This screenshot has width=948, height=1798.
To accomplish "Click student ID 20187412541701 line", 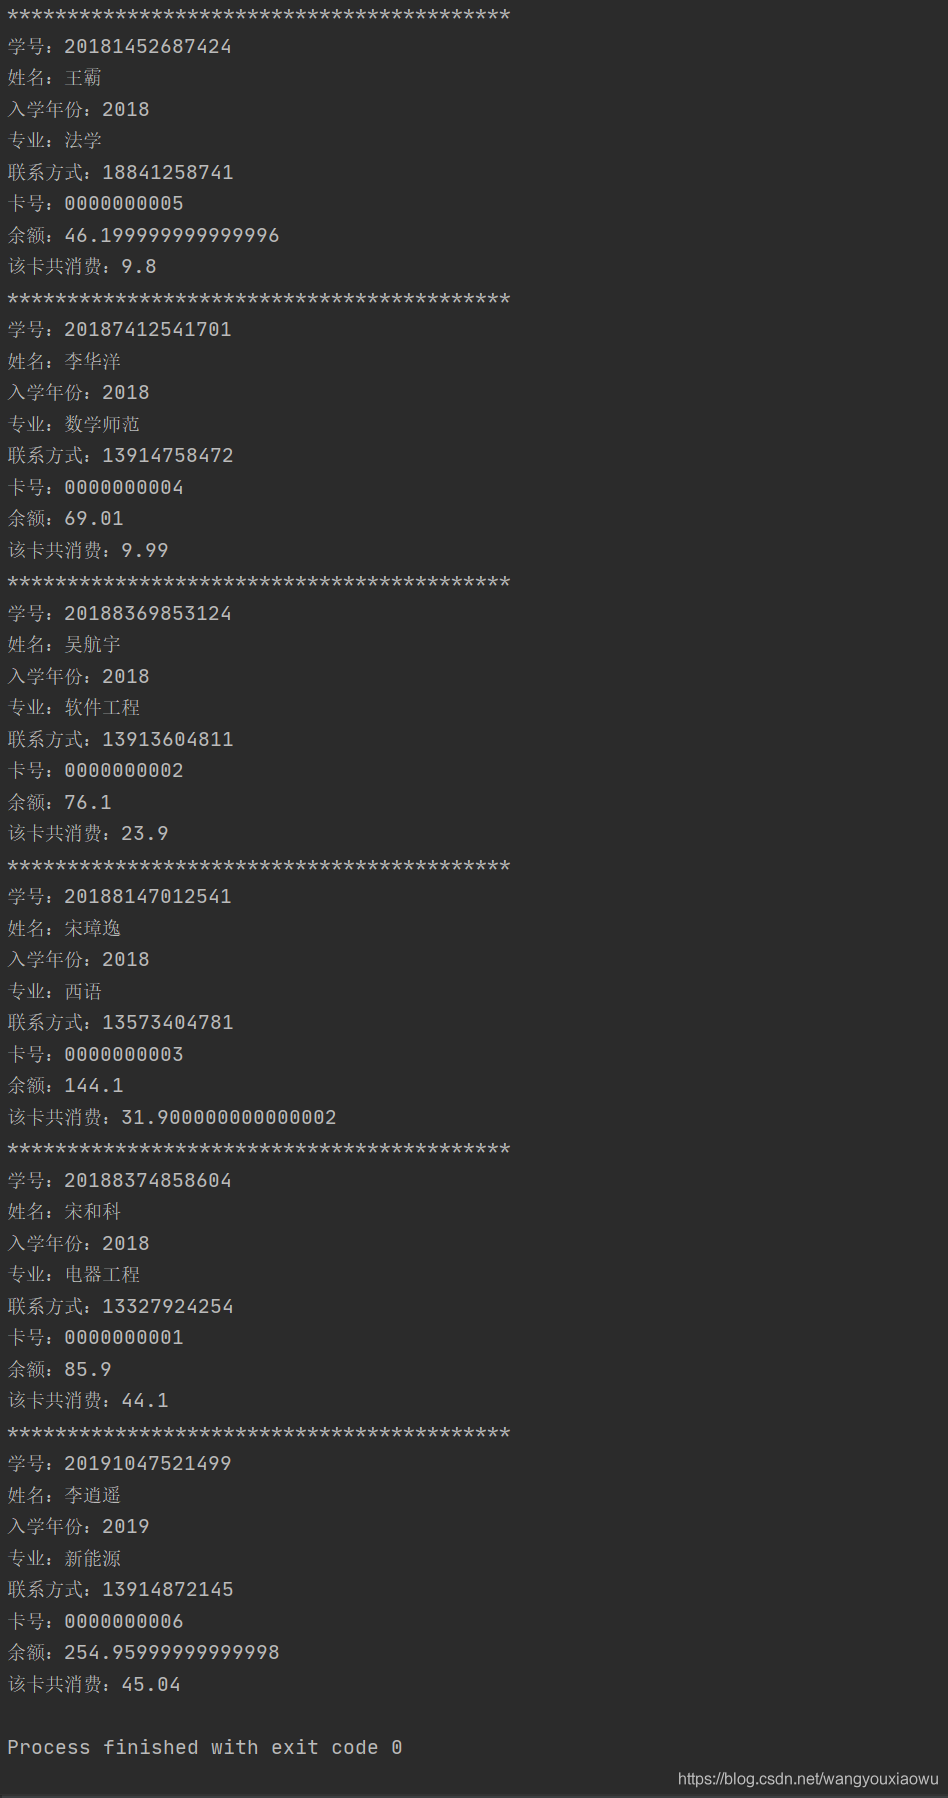I will pos(120,330).
